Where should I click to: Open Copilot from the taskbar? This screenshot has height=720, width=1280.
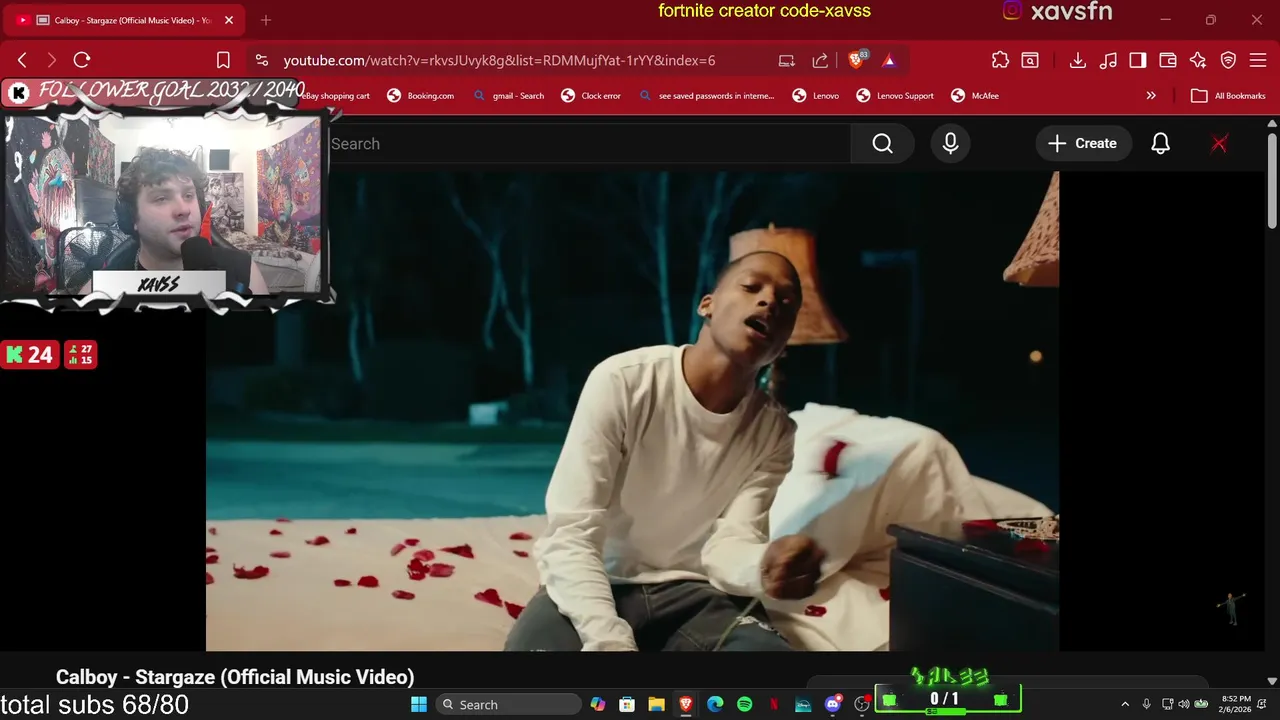coord(597,704)
